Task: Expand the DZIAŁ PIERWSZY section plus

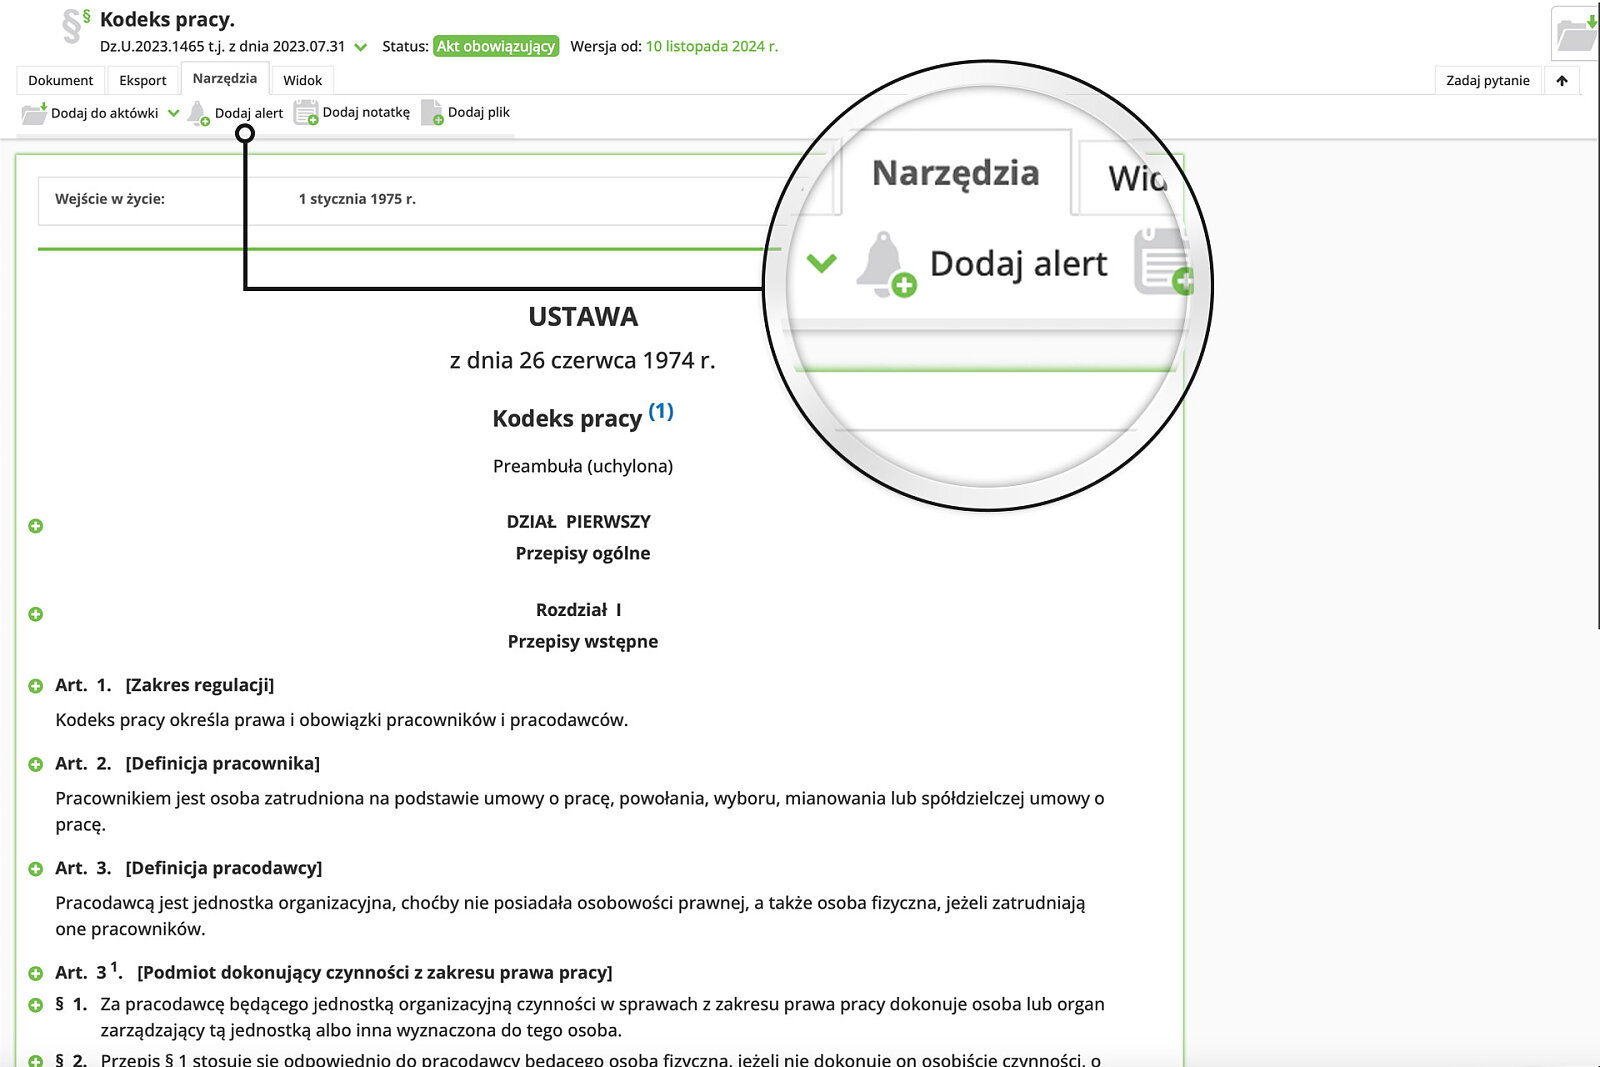Action: (x=36, y=526)
